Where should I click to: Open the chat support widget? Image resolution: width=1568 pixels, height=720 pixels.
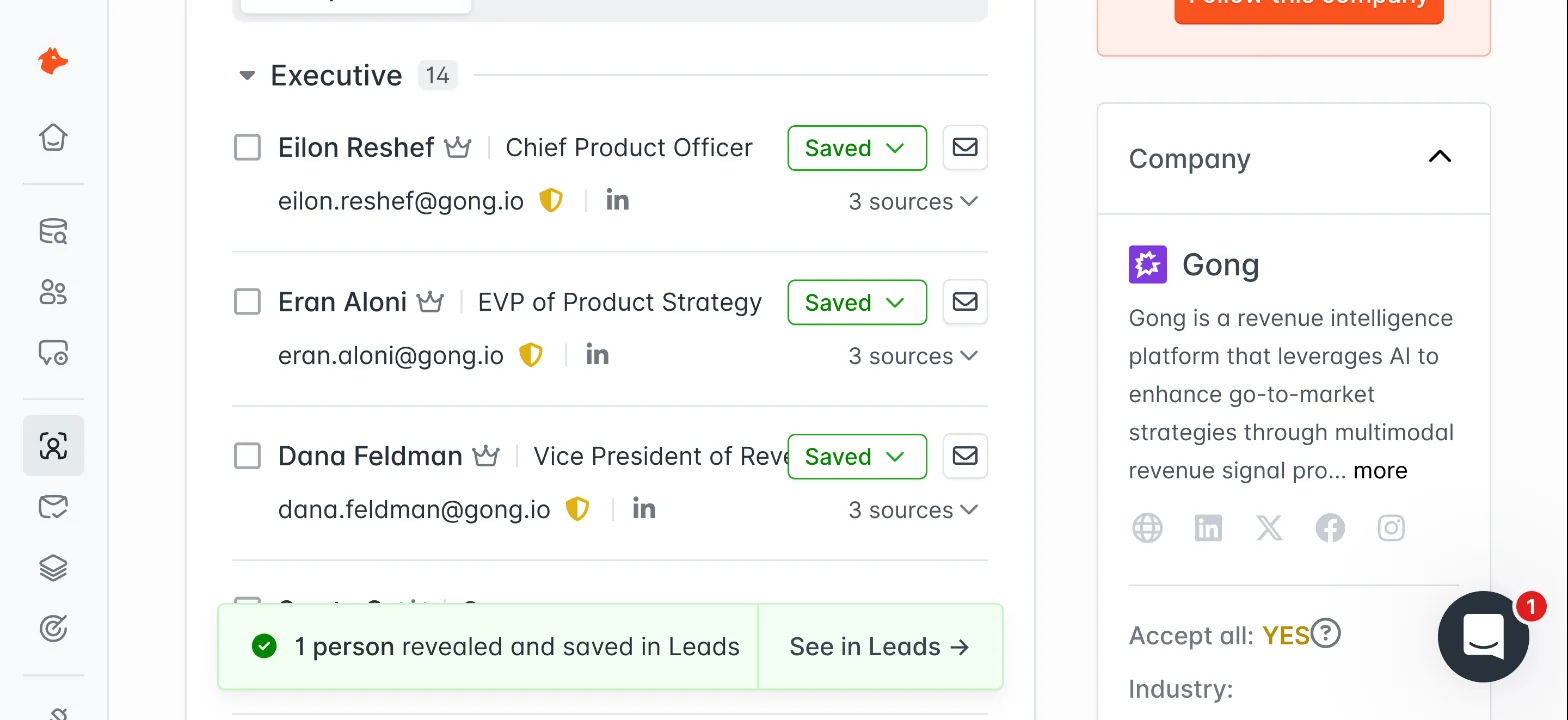(x=1483, y=636)
